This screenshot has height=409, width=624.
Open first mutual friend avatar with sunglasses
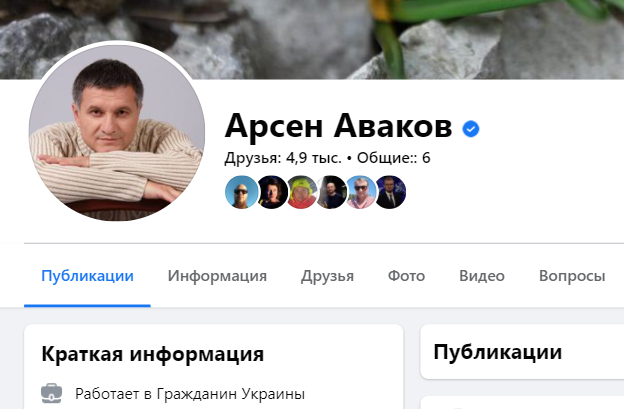pyautogui.click(x=241, y=192)
